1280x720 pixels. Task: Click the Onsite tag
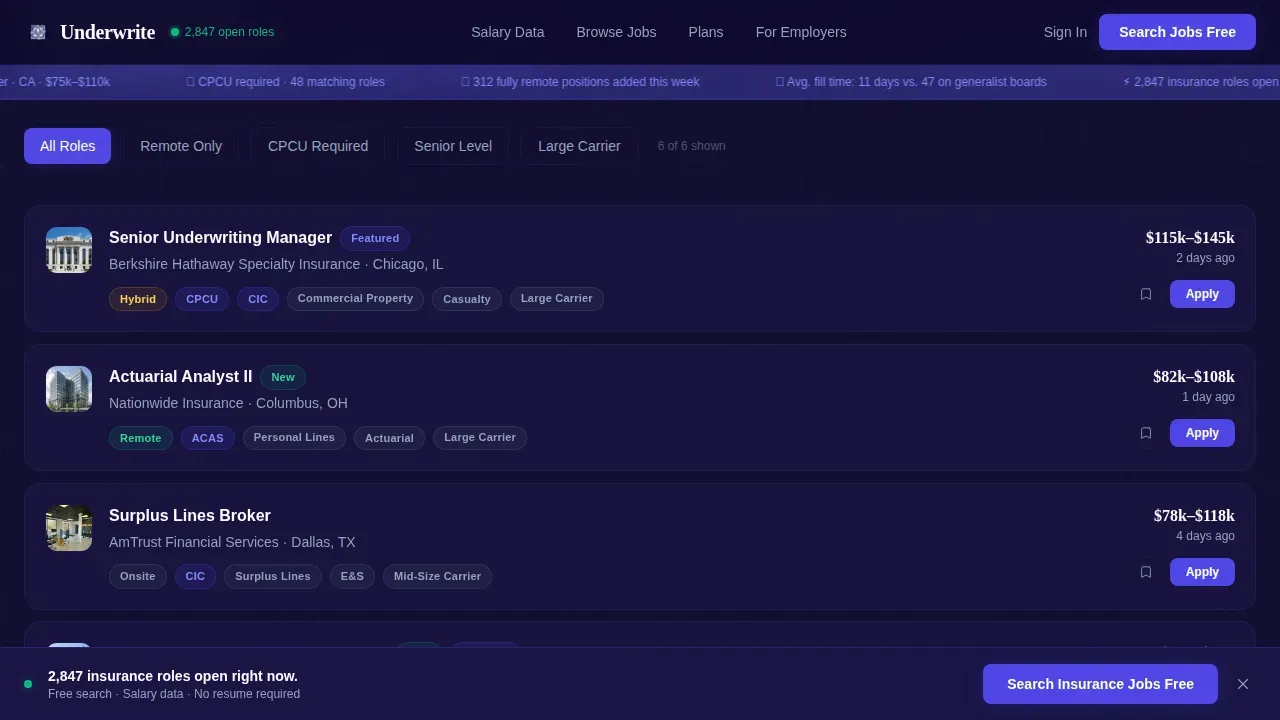[x=138, y=577]
